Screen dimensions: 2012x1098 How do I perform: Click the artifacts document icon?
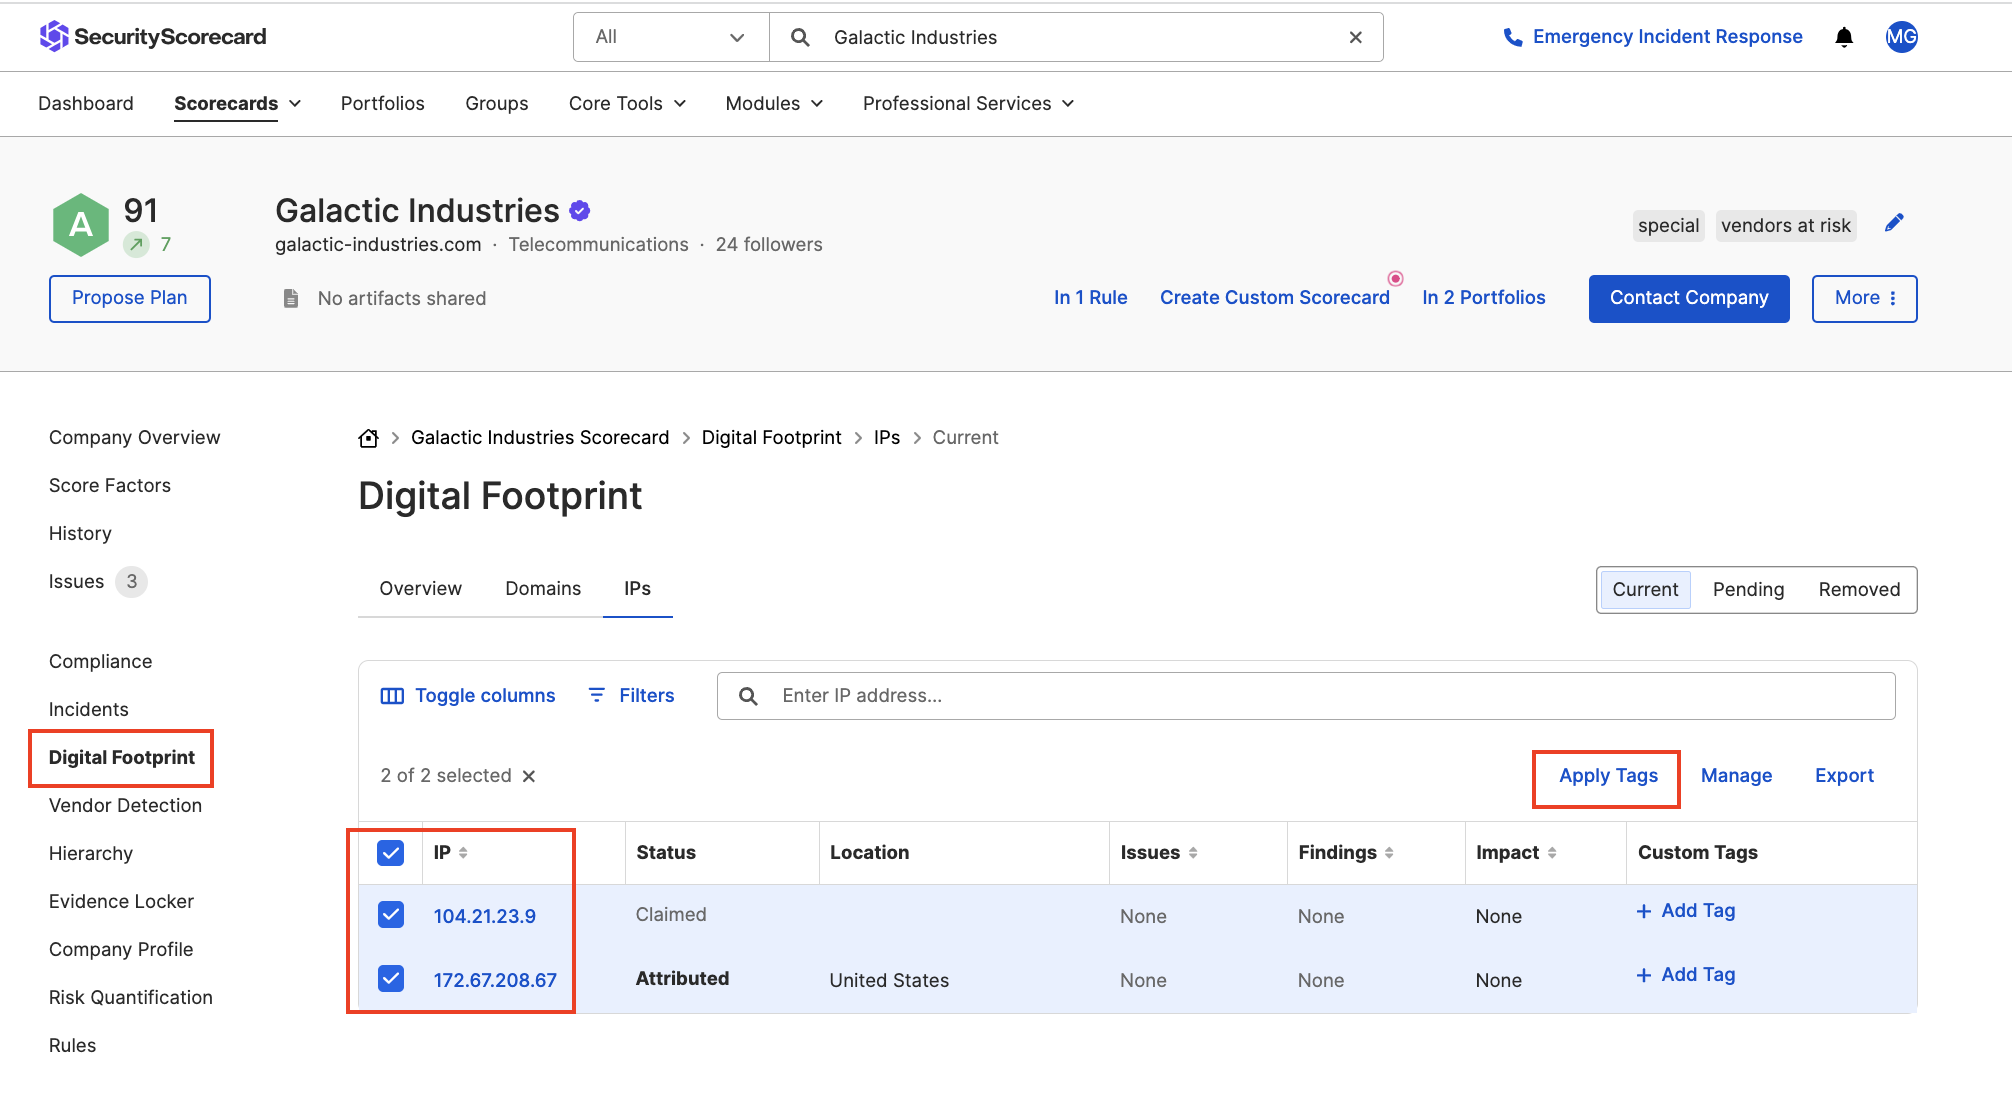(291, 298)
